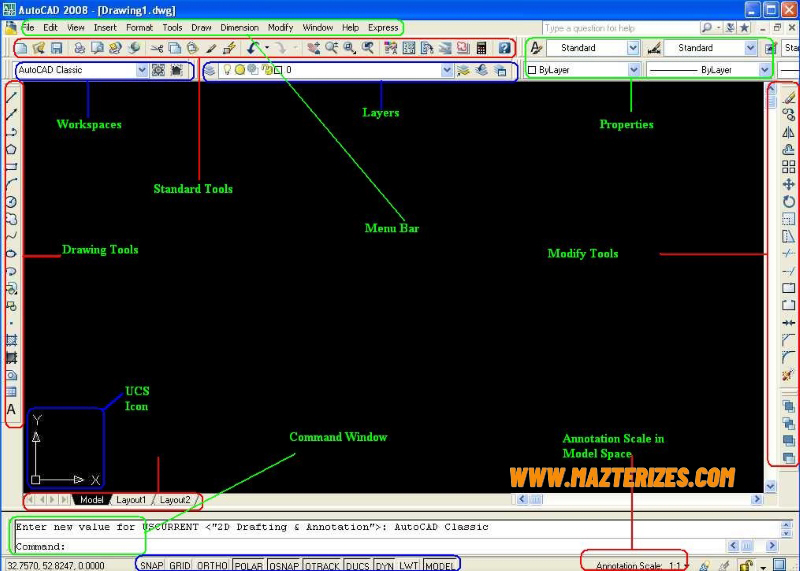
Task: Open the Express menu
Action: pyautogui.click(x=383, y=28)
